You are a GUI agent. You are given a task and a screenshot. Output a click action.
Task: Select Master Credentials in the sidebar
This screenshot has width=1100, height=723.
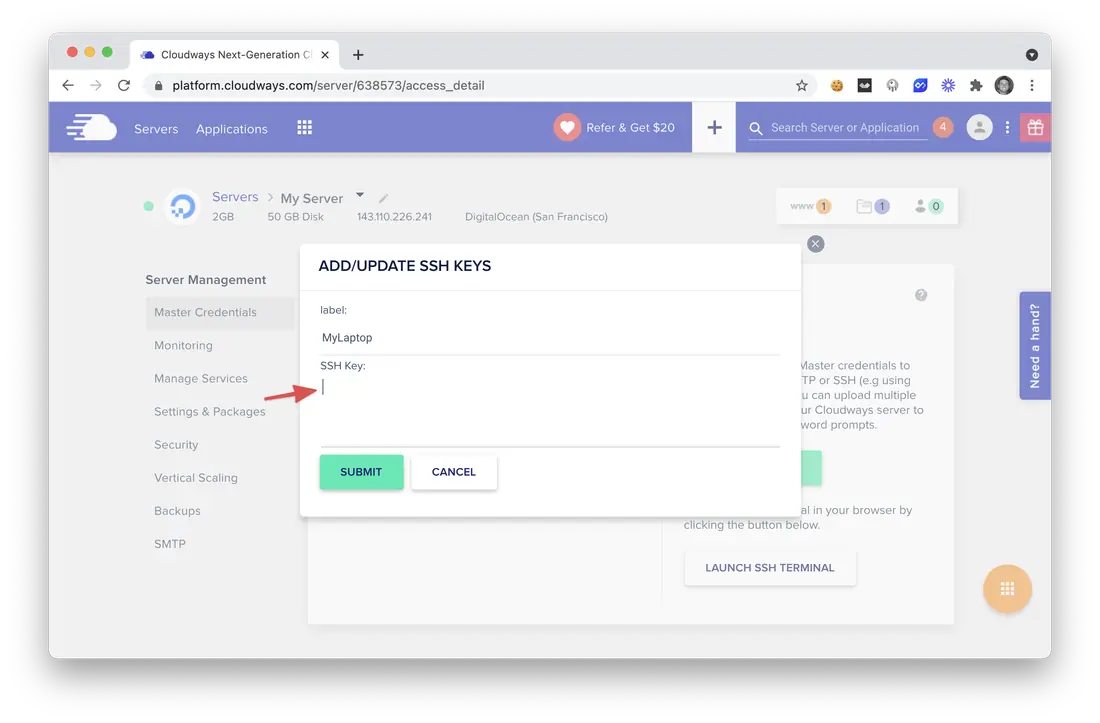[x=220, y=313]
